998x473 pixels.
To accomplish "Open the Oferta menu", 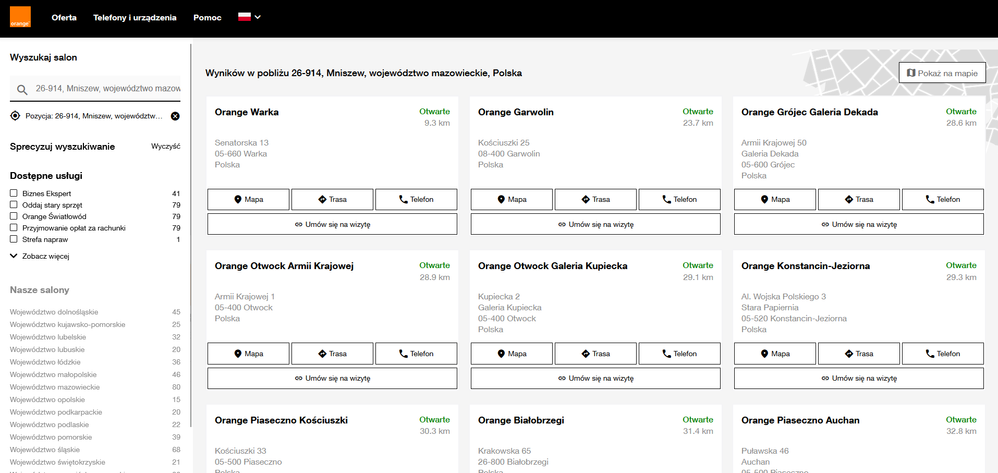I will (x=64, y=18).
